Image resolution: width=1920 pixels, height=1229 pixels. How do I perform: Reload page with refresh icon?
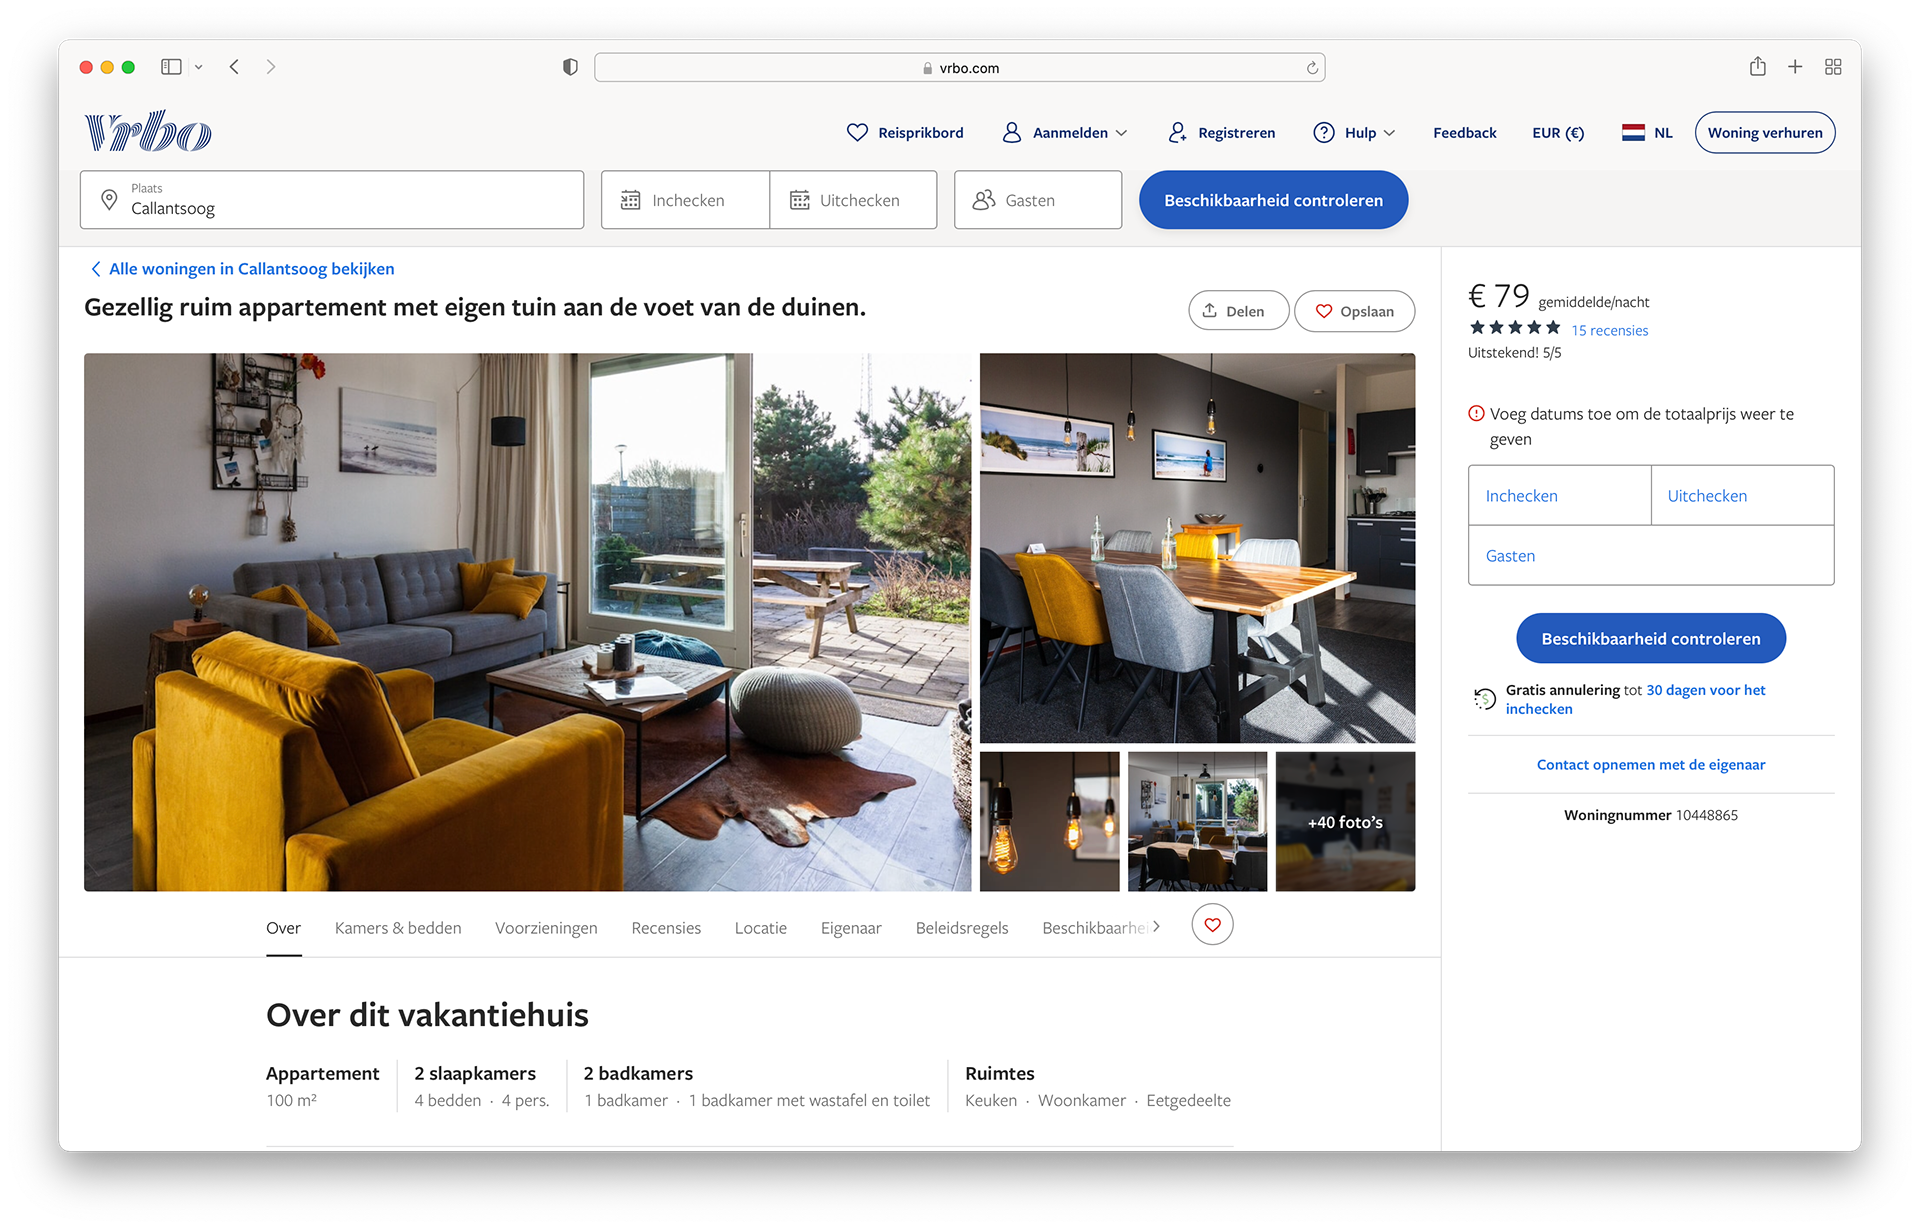pos(1312,68)
